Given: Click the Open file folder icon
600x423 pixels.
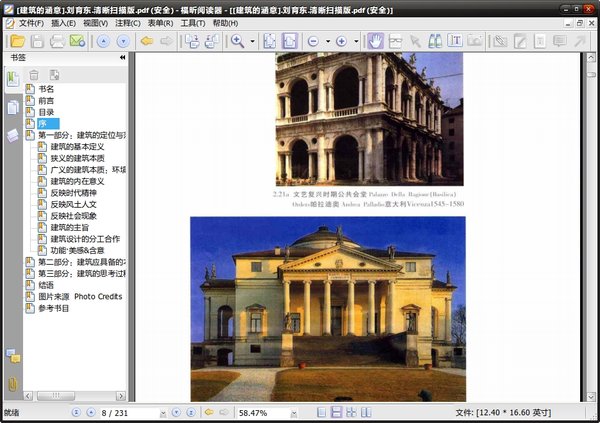Looking at the screenshot, I should coord(15,41).
